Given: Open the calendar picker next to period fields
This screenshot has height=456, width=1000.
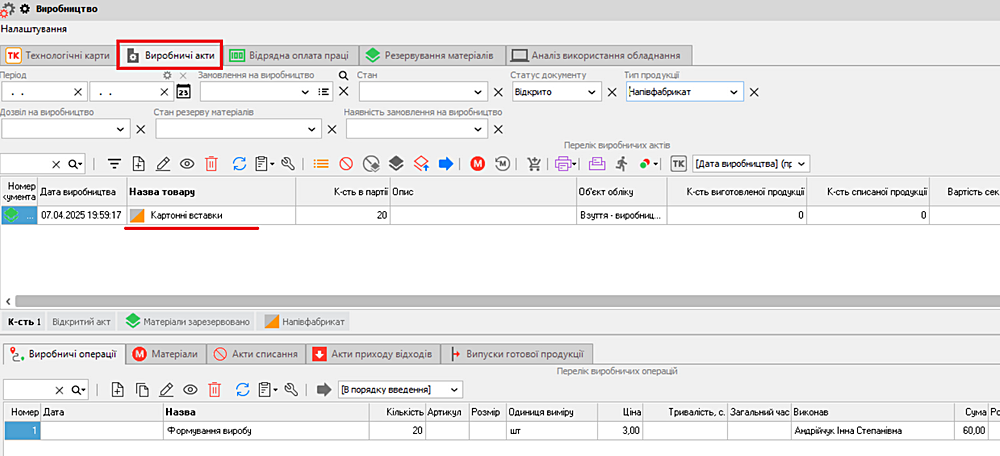Looking at the screenshot, I should tap(183, 92).
